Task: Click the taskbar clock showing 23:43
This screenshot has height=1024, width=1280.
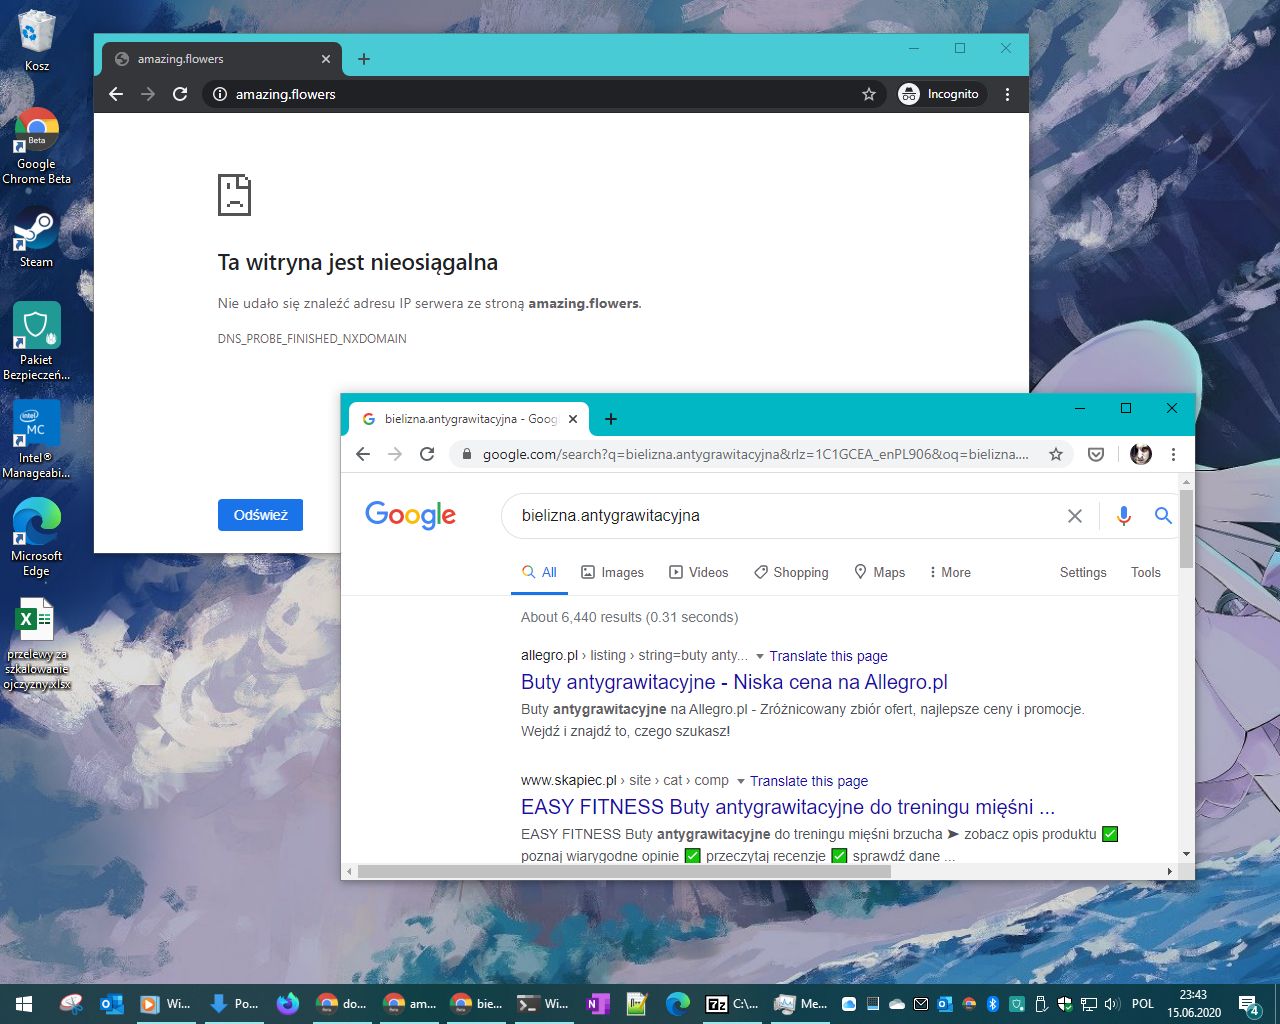Action: [1193, 1004]
